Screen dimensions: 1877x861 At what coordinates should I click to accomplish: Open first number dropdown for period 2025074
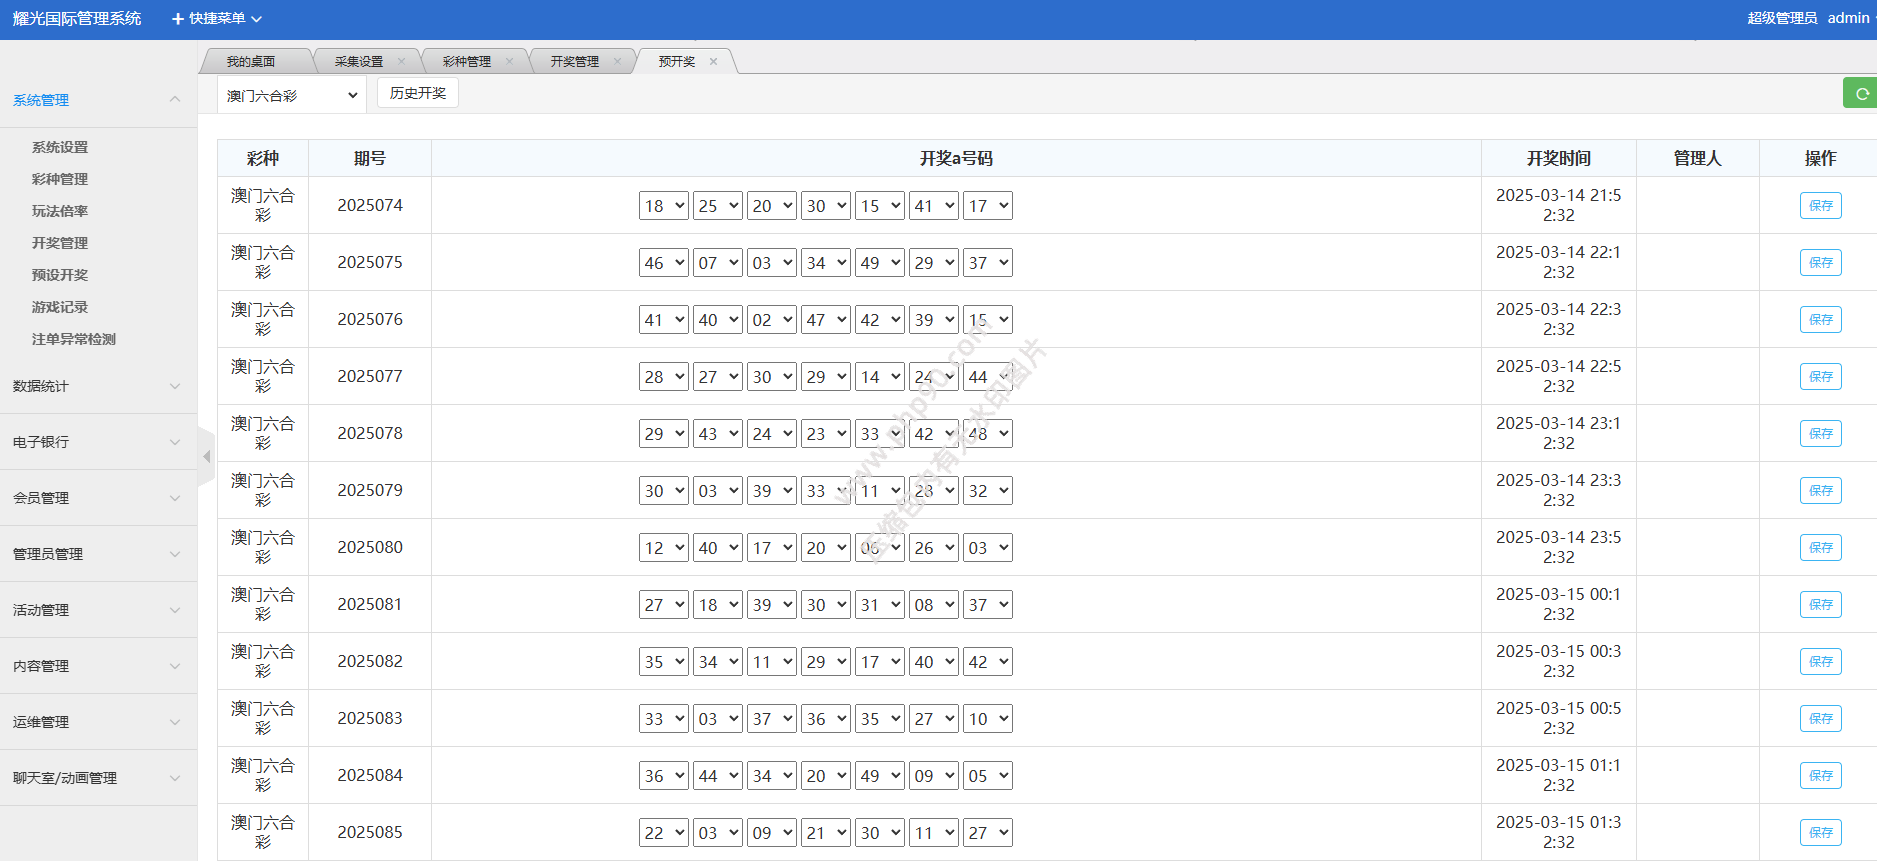[663, 206]
